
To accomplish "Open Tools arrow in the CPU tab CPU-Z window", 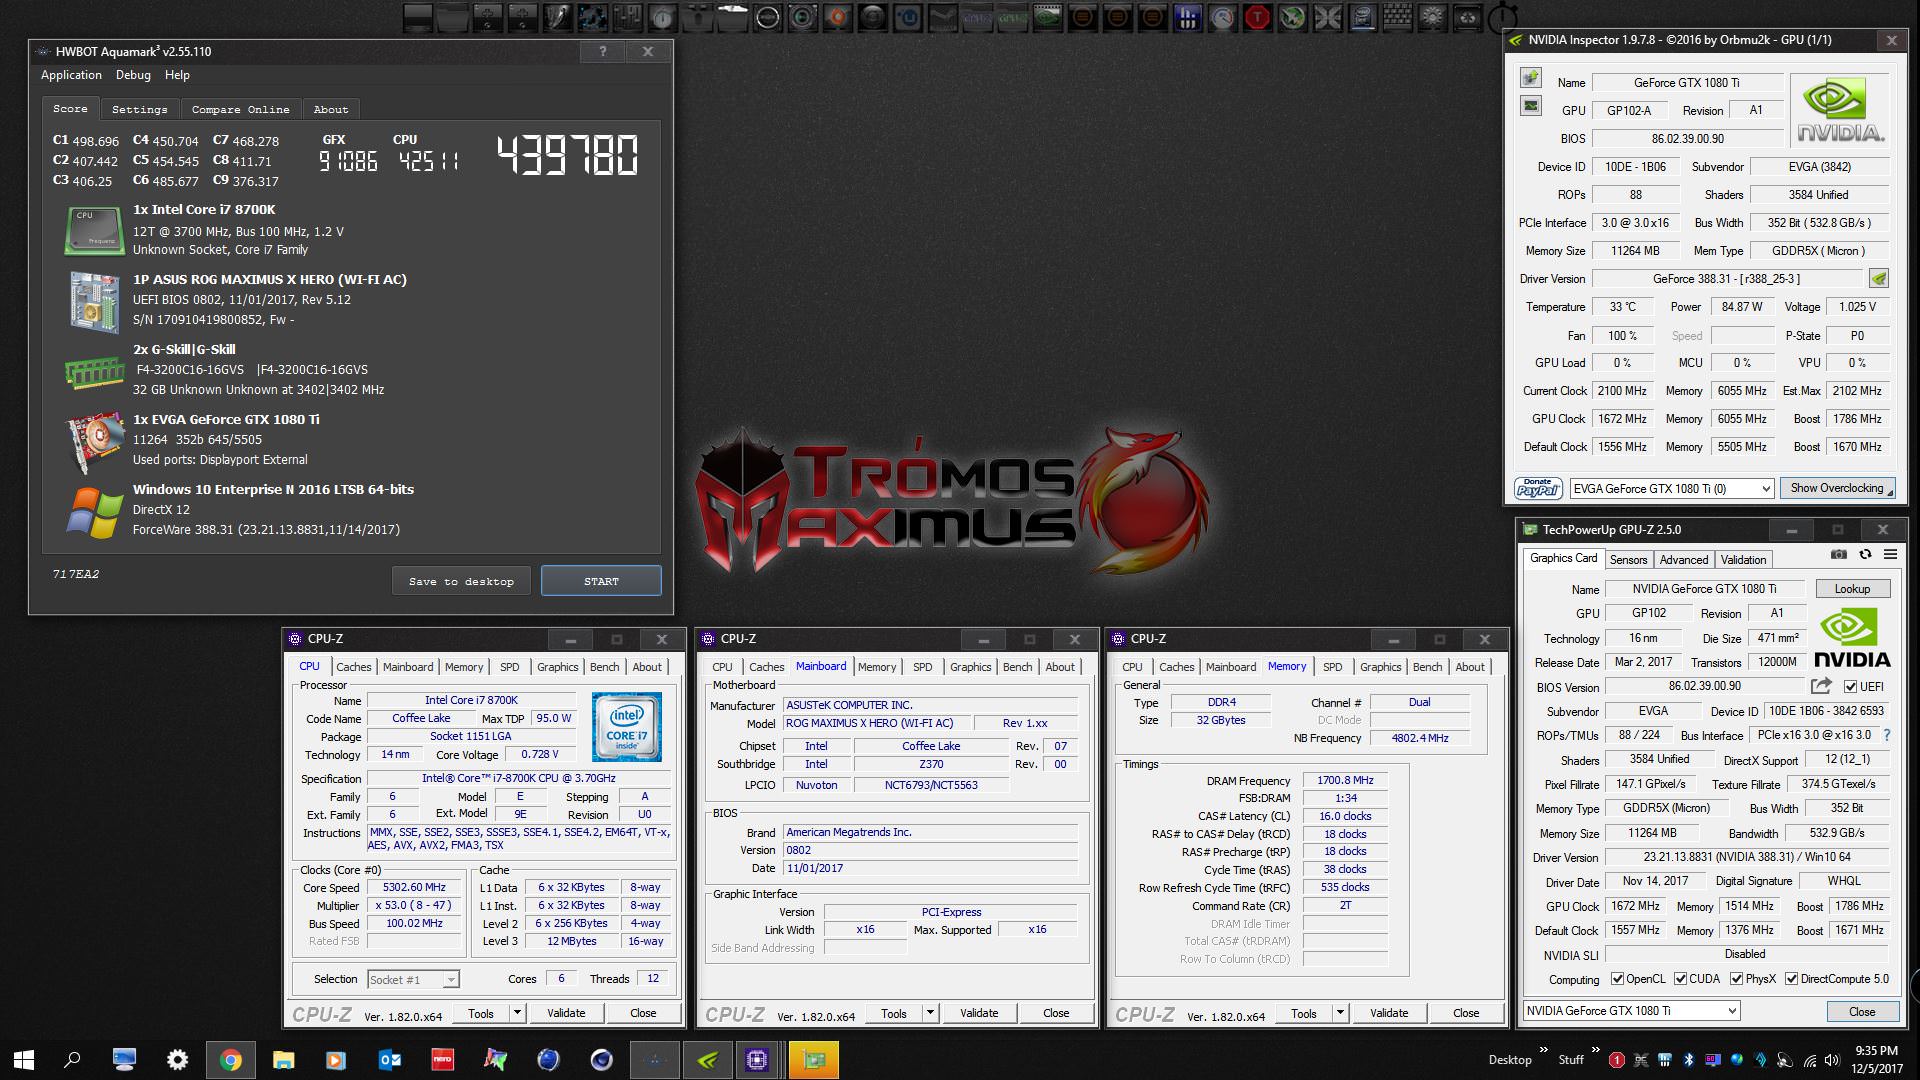I will point(517,1013).
